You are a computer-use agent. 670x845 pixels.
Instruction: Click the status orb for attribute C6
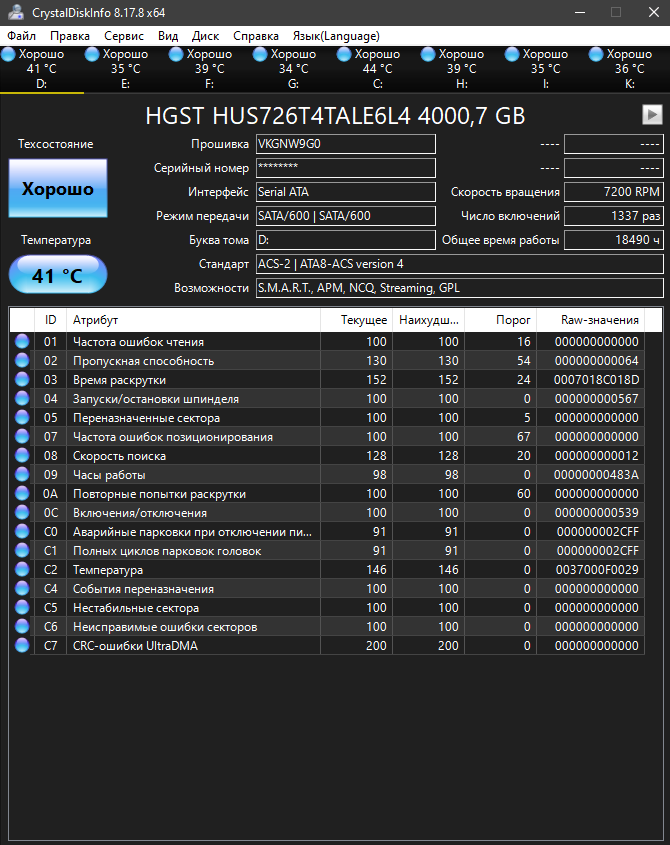pyautogui.click(x=22, y=626)
